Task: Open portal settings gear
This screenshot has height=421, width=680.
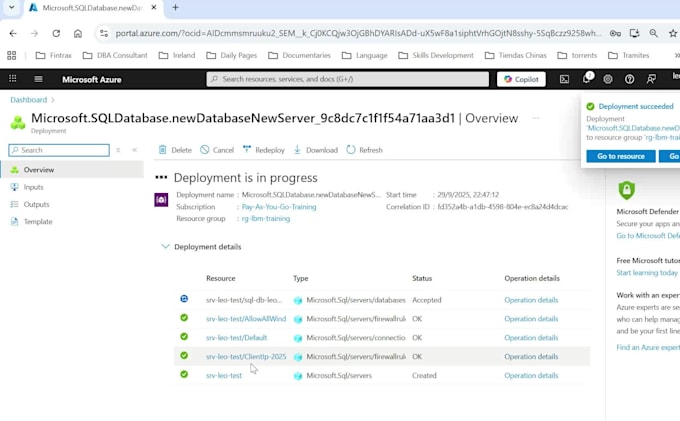Action: pos(608,79)
